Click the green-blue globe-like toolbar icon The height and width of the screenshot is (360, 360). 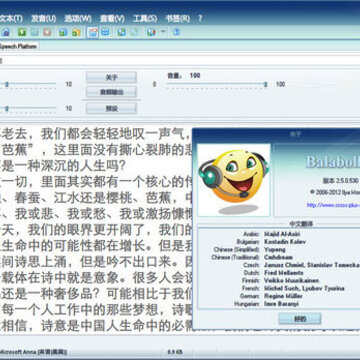122,32
